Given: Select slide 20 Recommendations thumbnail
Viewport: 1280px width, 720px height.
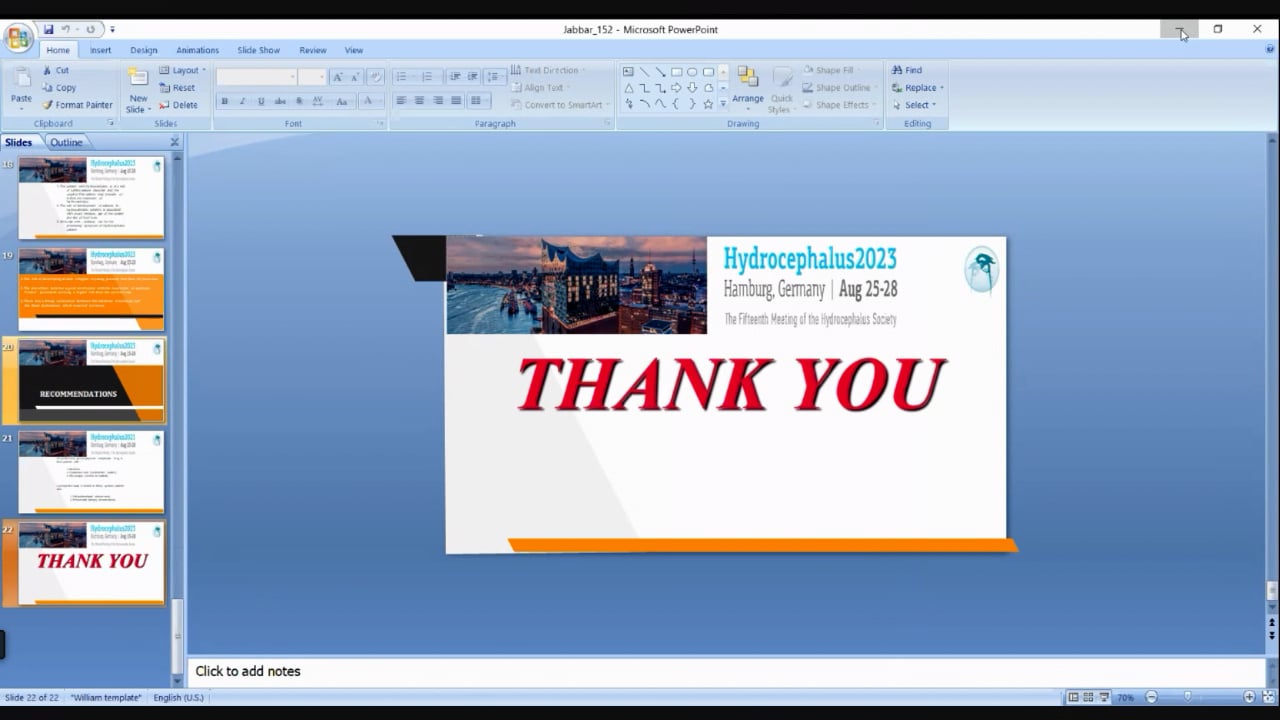Looking at the screenshot, I should click(91, 380).
